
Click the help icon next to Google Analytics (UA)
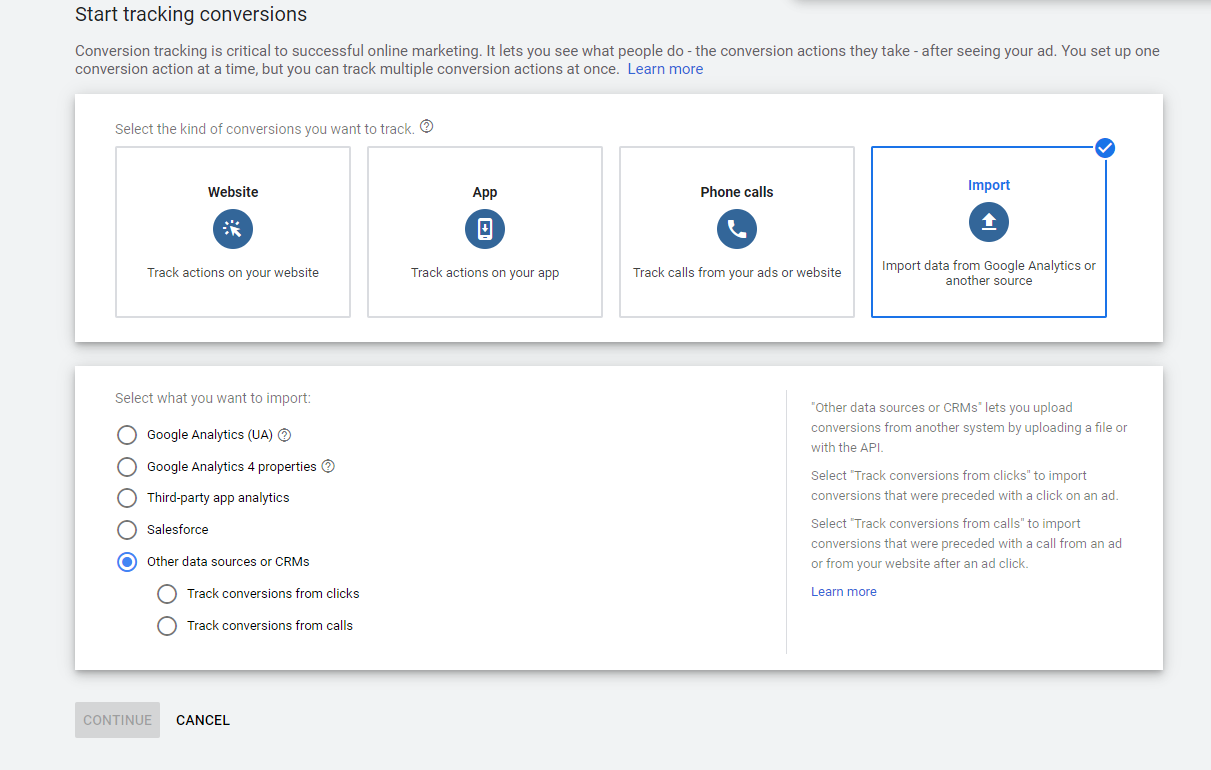284,434
